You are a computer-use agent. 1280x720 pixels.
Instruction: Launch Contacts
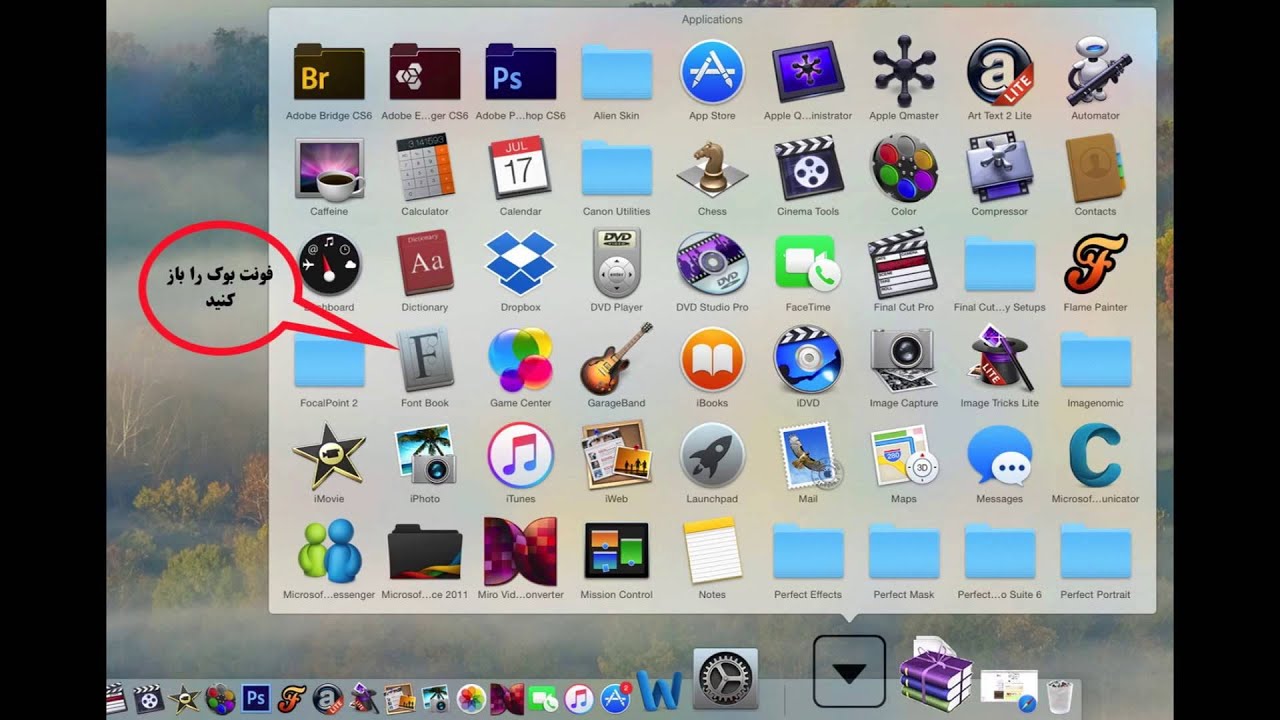pos(1096,168)
